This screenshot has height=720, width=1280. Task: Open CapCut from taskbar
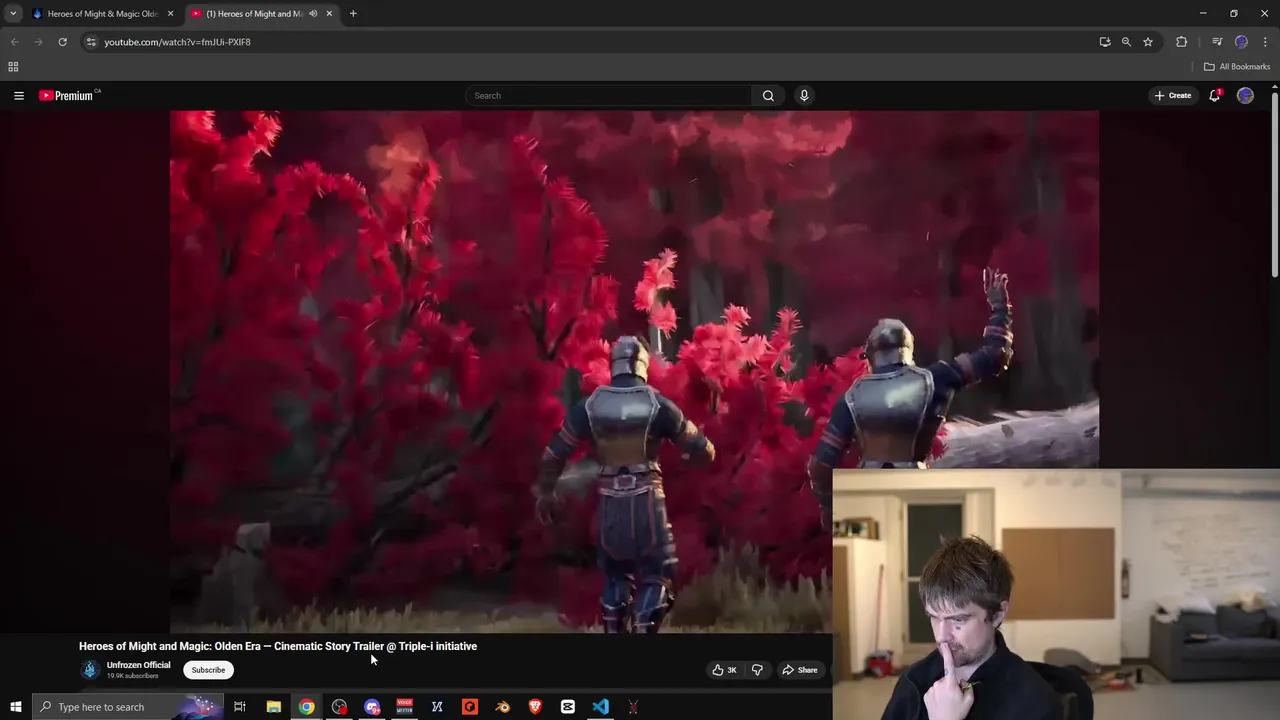tap(568, 707)
